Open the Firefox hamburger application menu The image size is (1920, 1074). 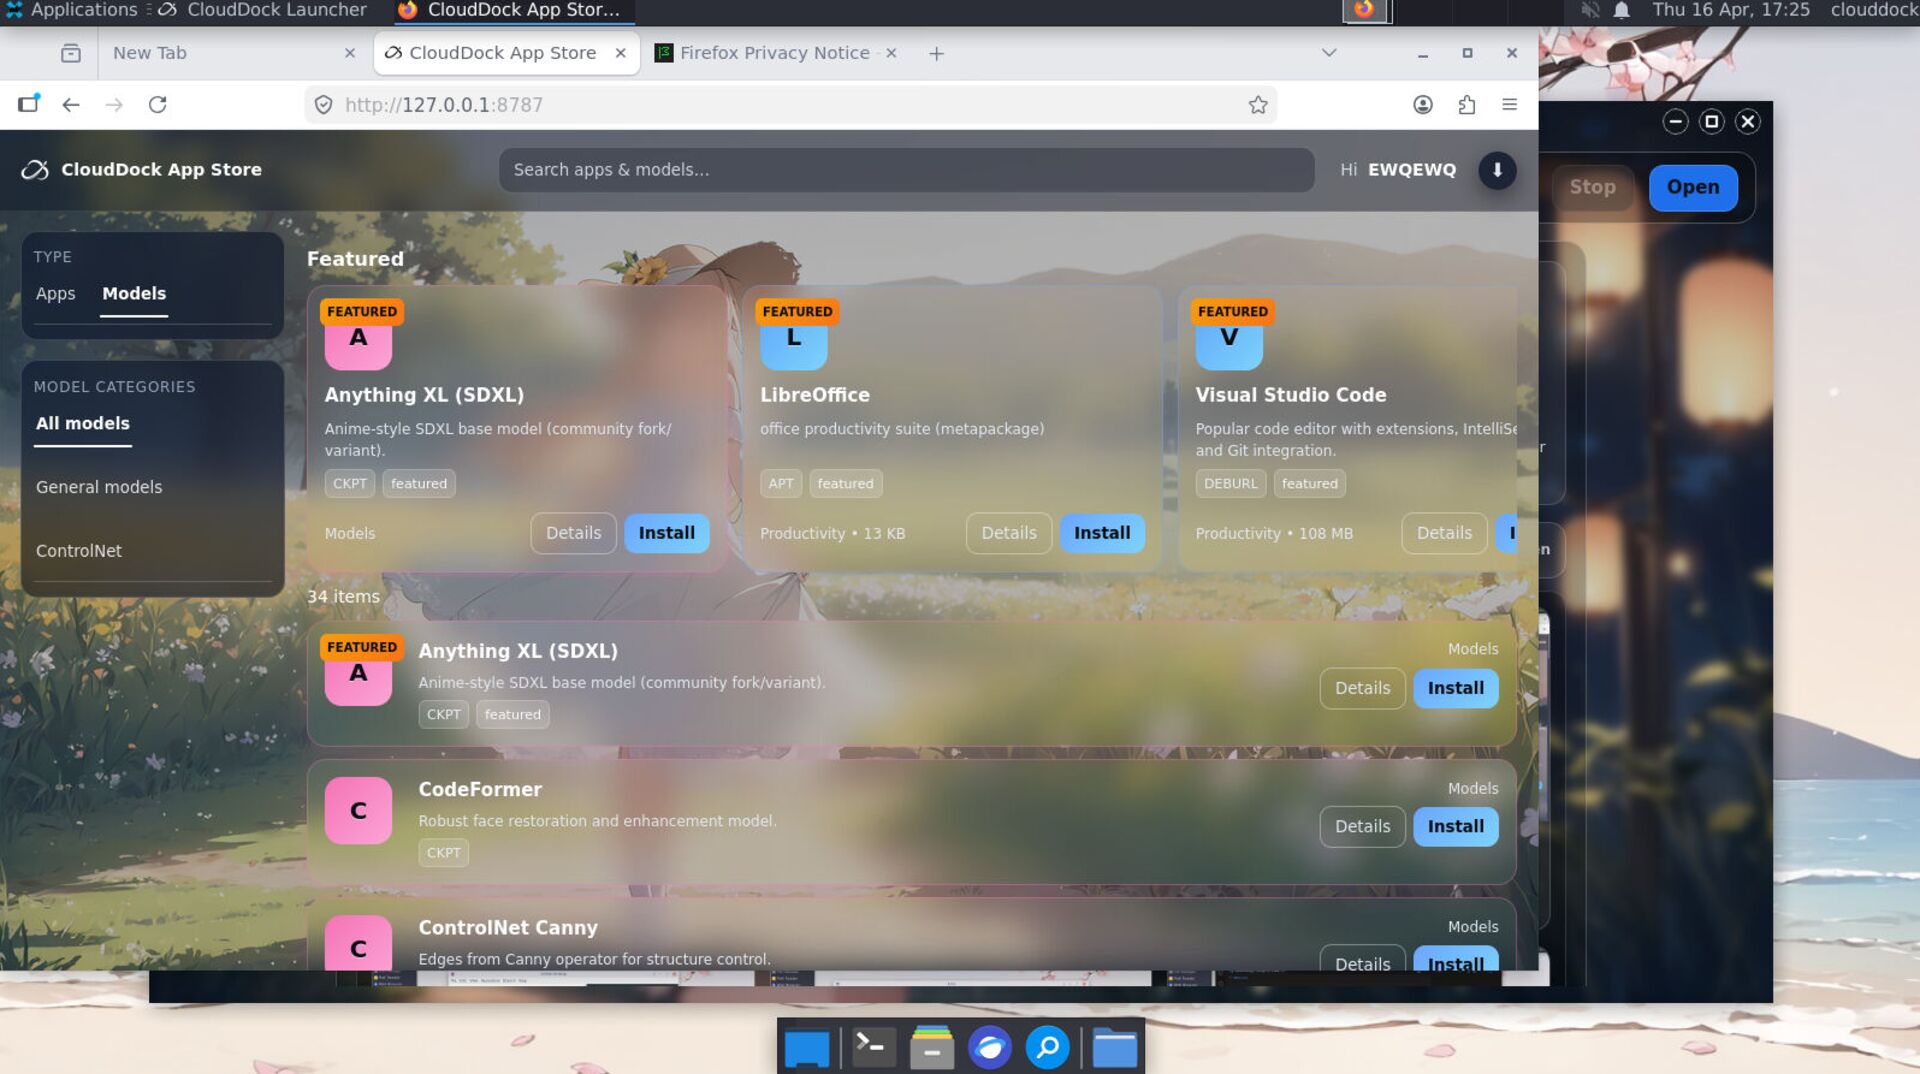(x=1509, y=105)
